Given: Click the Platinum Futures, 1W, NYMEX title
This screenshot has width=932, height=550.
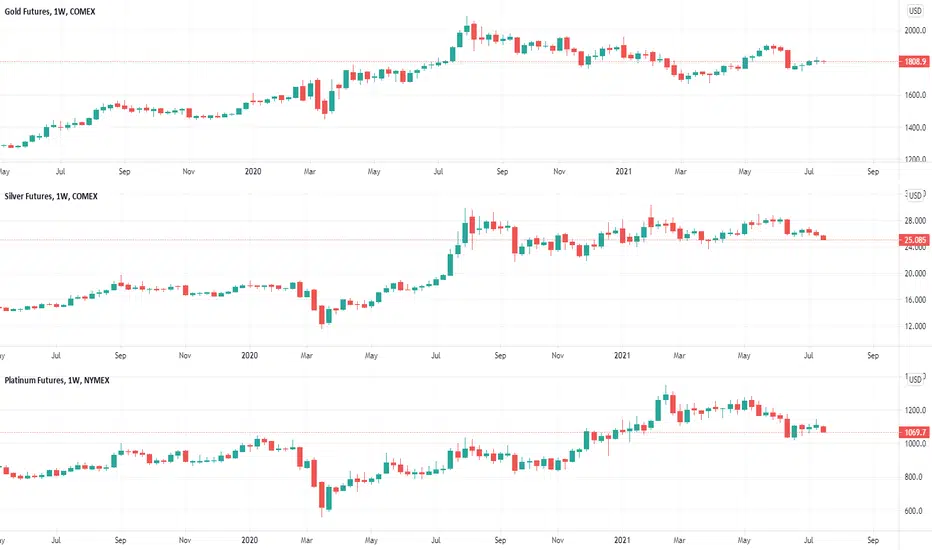Looking at the screenshot, I should point(57,380).
